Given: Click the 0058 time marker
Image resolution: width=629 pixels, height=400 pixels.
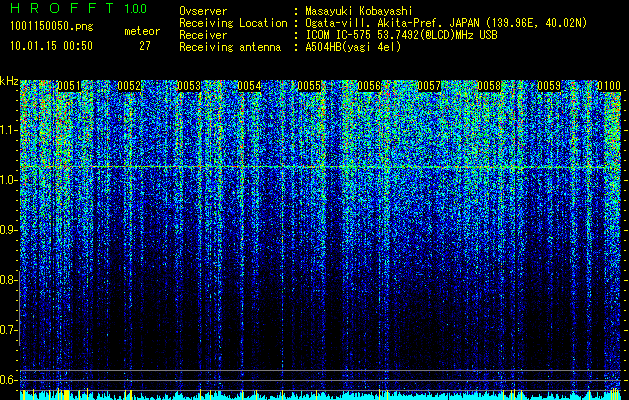Looking at the screenshot, I should point(489,86).
